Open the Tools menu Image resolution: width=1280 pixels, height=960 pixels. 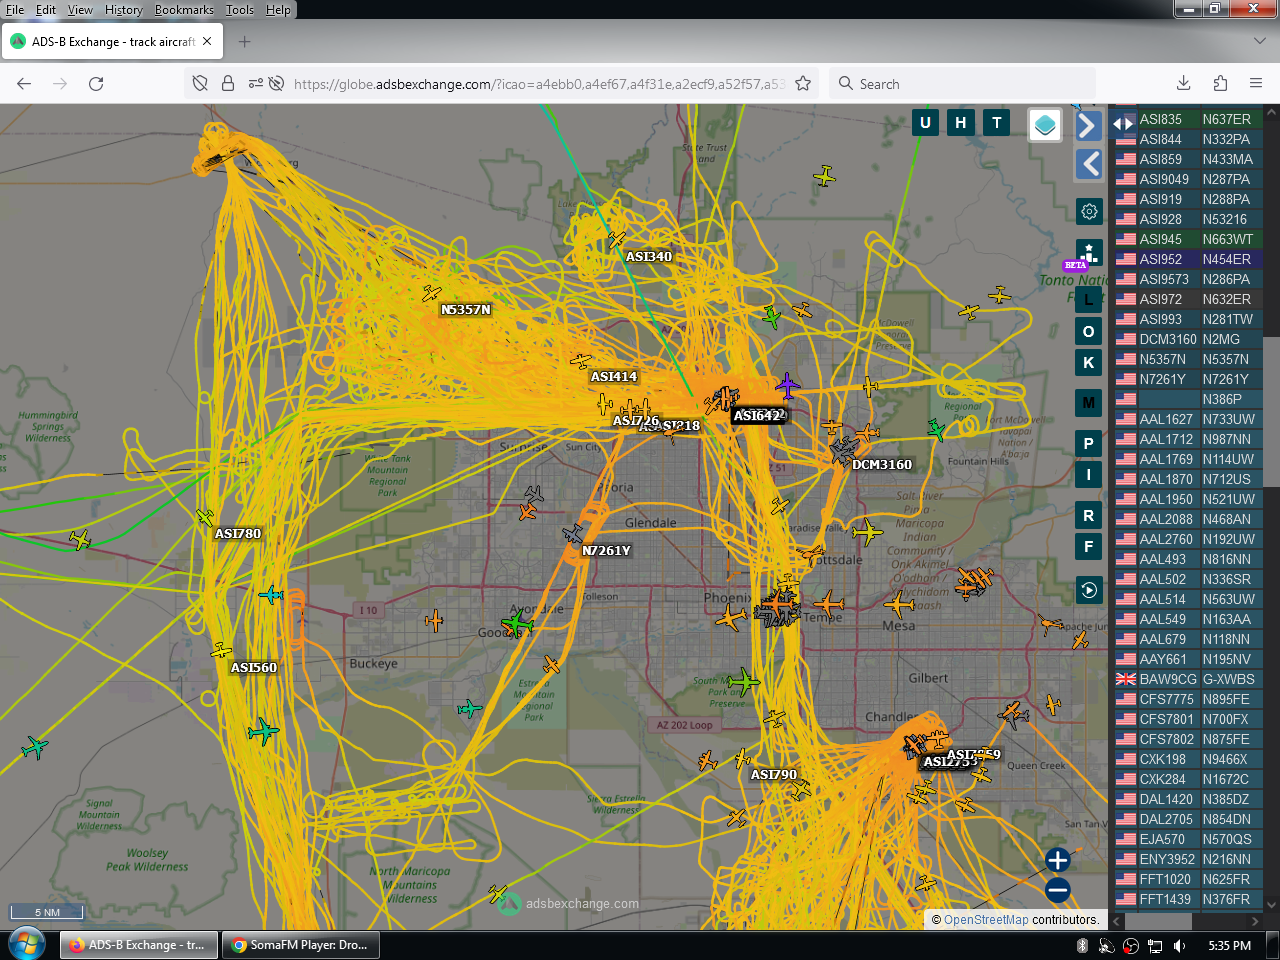(x=240, y=10)
